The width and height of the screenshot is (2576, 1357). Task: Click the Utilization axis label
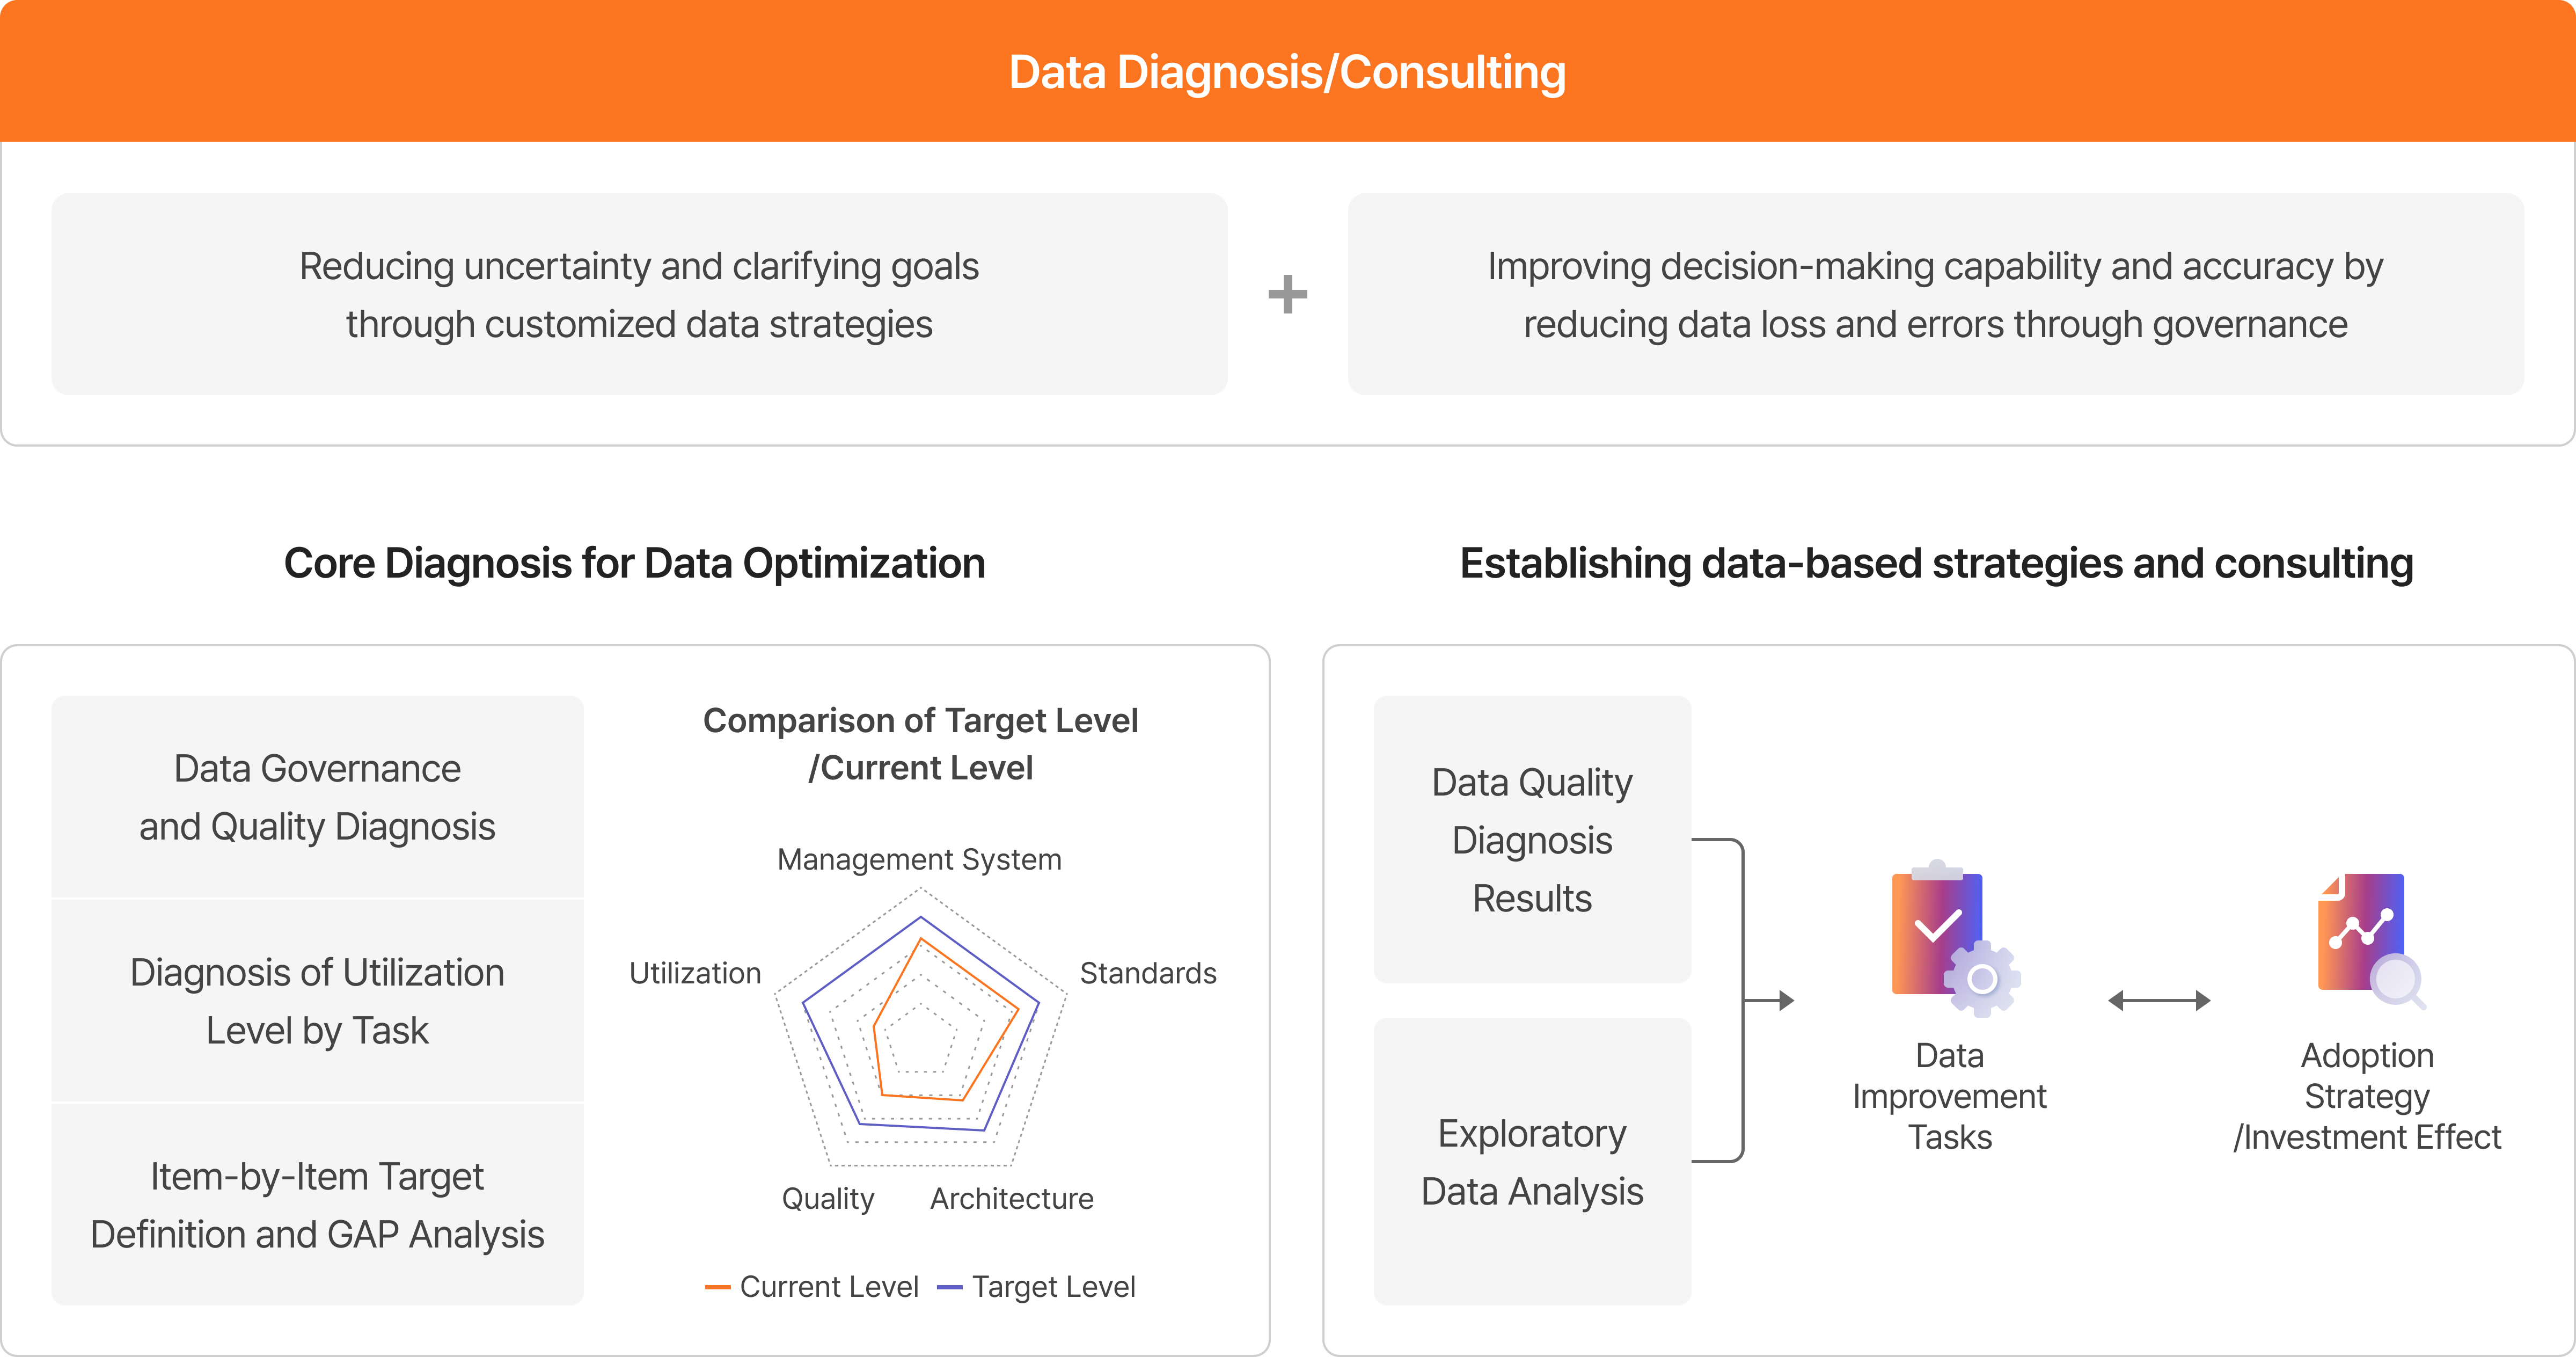click(x=695, y=973)
